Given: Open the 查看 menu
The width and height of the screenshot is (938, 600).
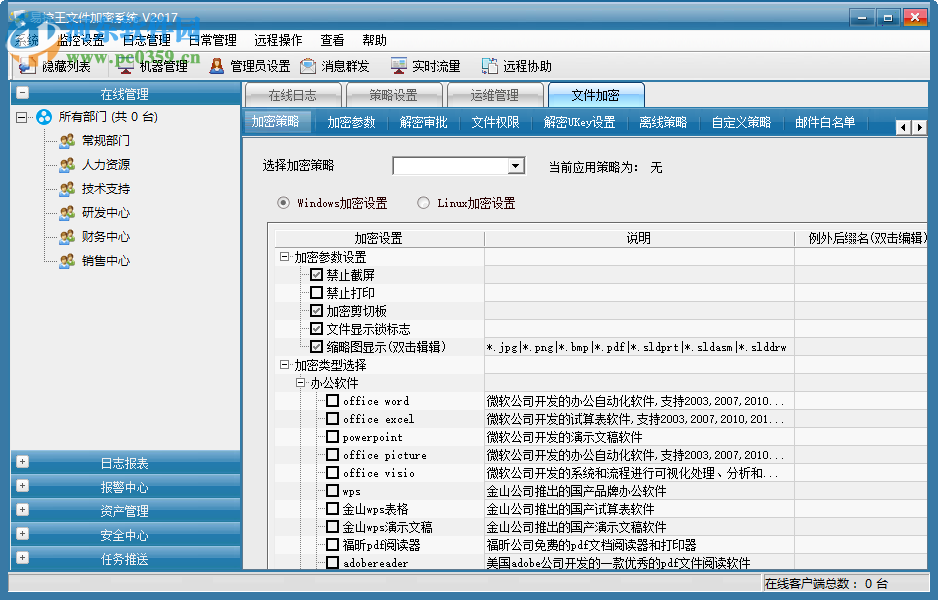Looking at the screenshot, I should click(x=332, y=40).
